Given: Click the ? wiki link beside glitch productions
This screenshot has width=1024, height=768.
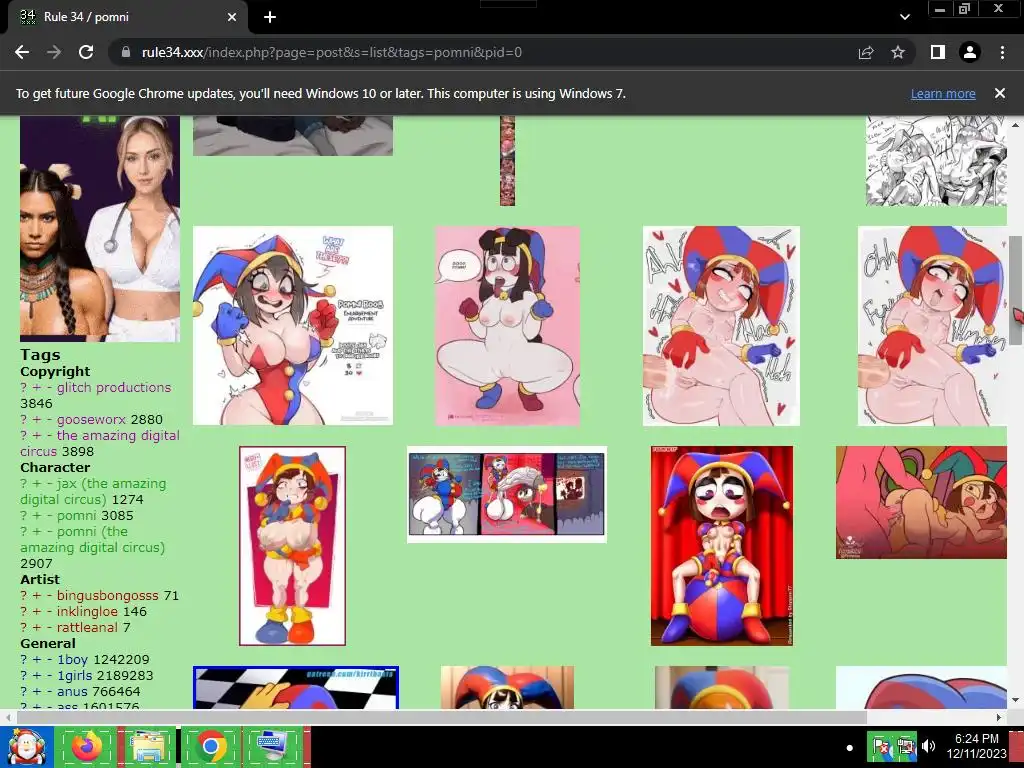Looking at the screenshot, I should (x=24, y=387).
